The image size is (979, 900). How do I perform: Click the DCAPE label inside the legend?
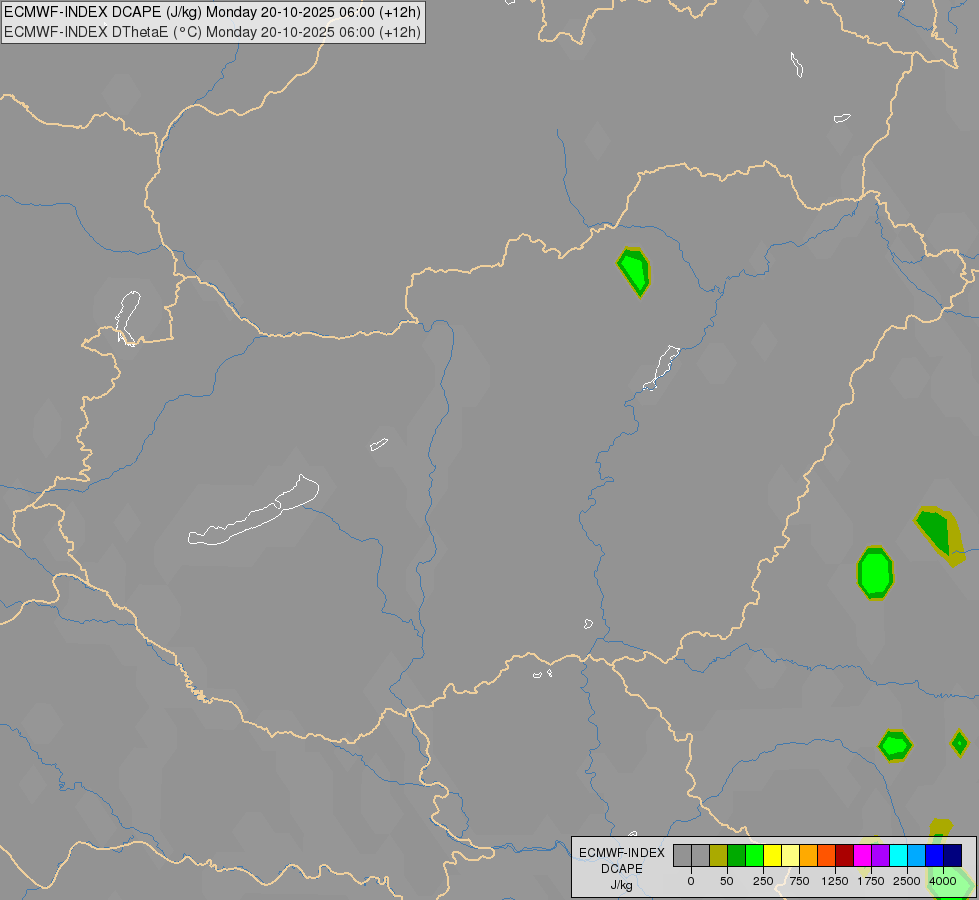(x=622, y=869)
